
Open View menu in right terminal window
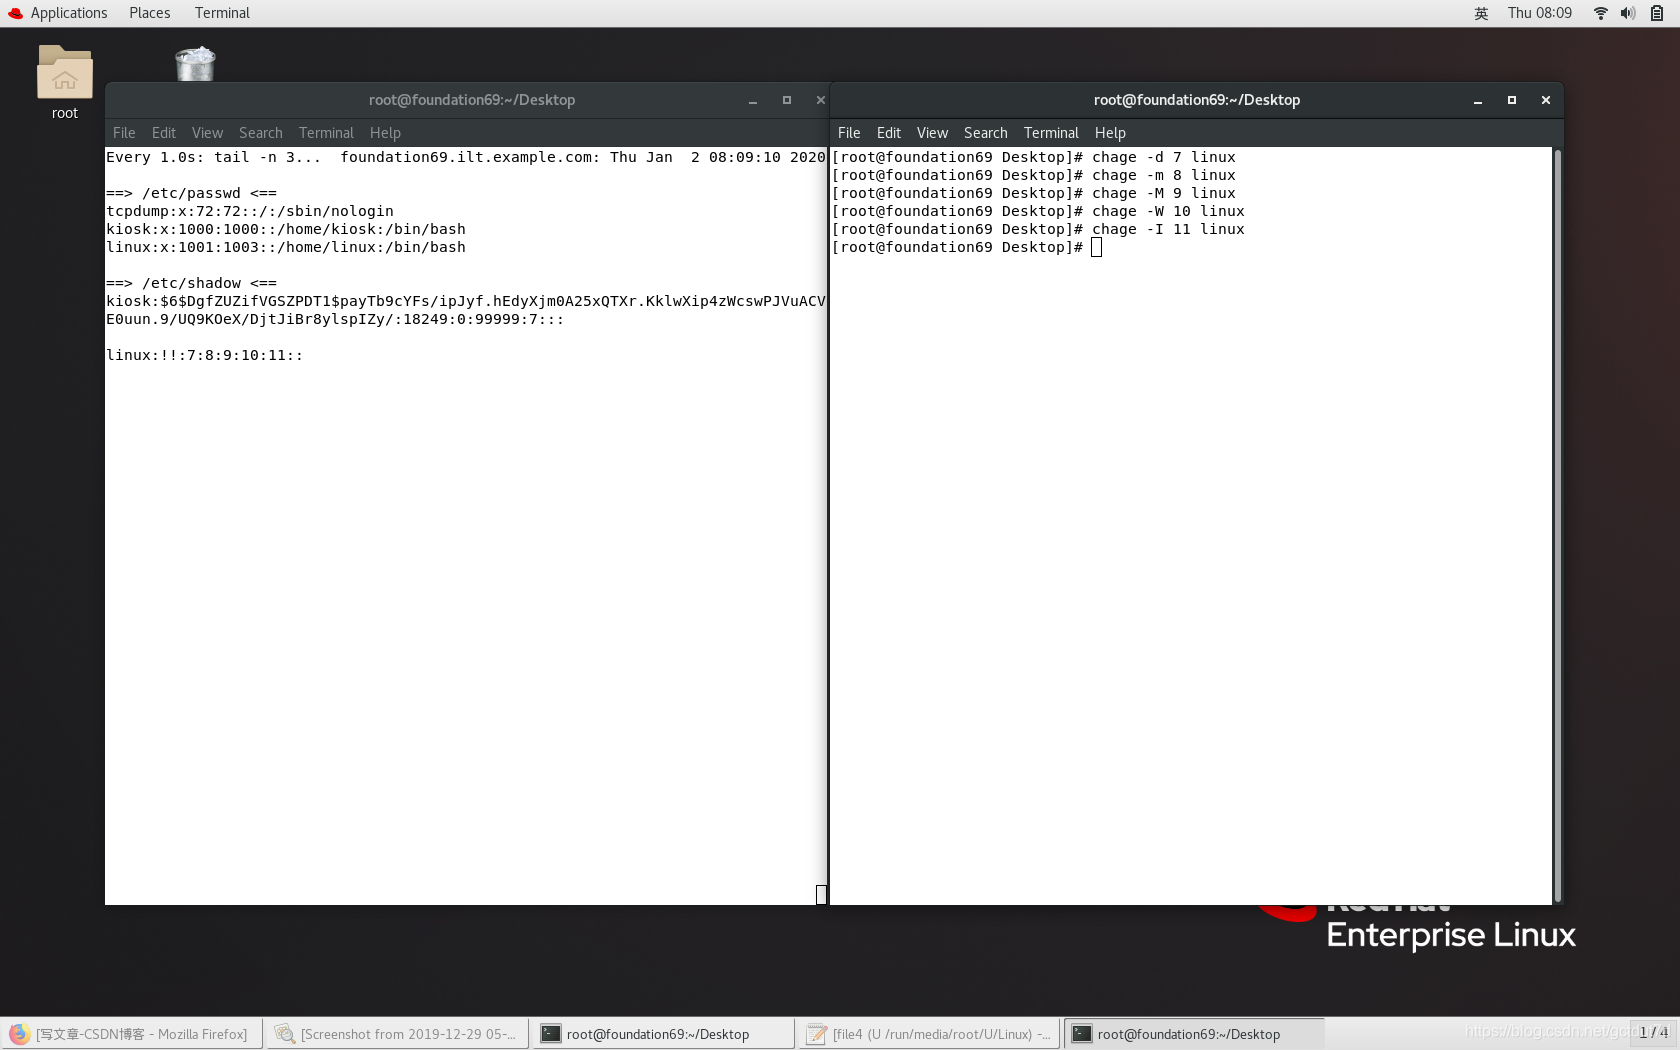(932, 133)
